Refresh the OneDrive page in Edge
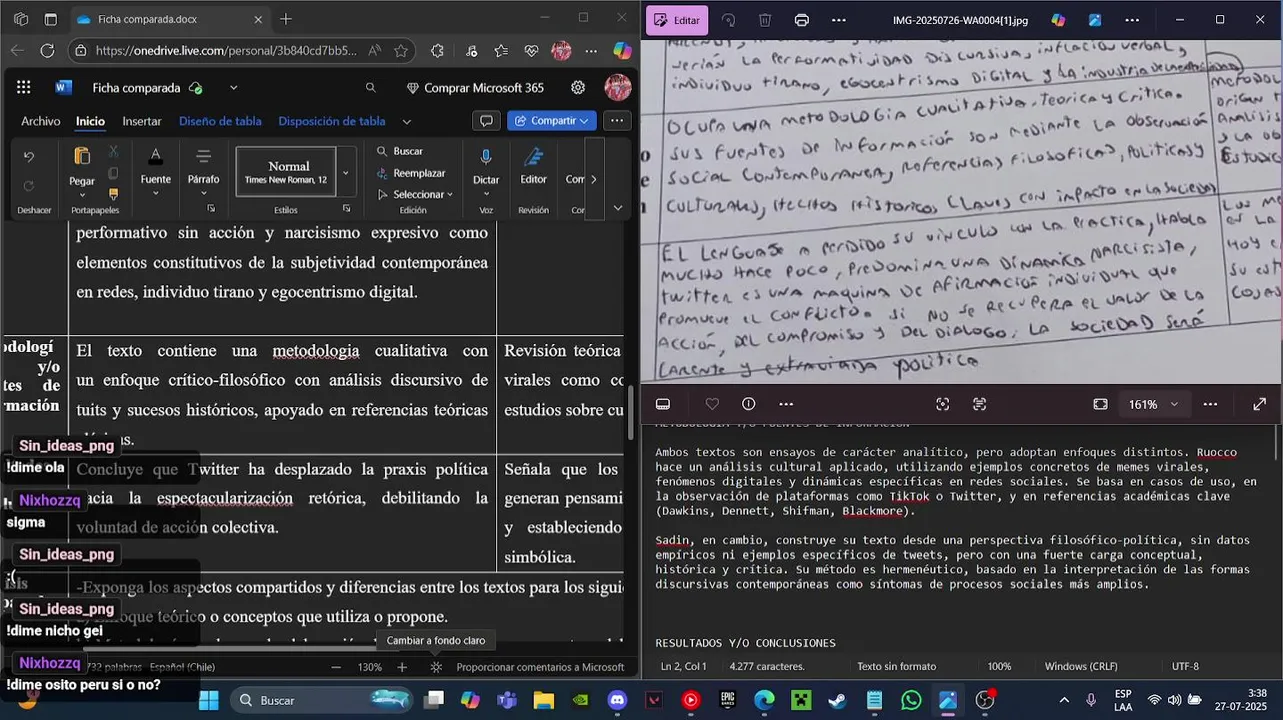1283x720 pixels. (x=47, y=50)
